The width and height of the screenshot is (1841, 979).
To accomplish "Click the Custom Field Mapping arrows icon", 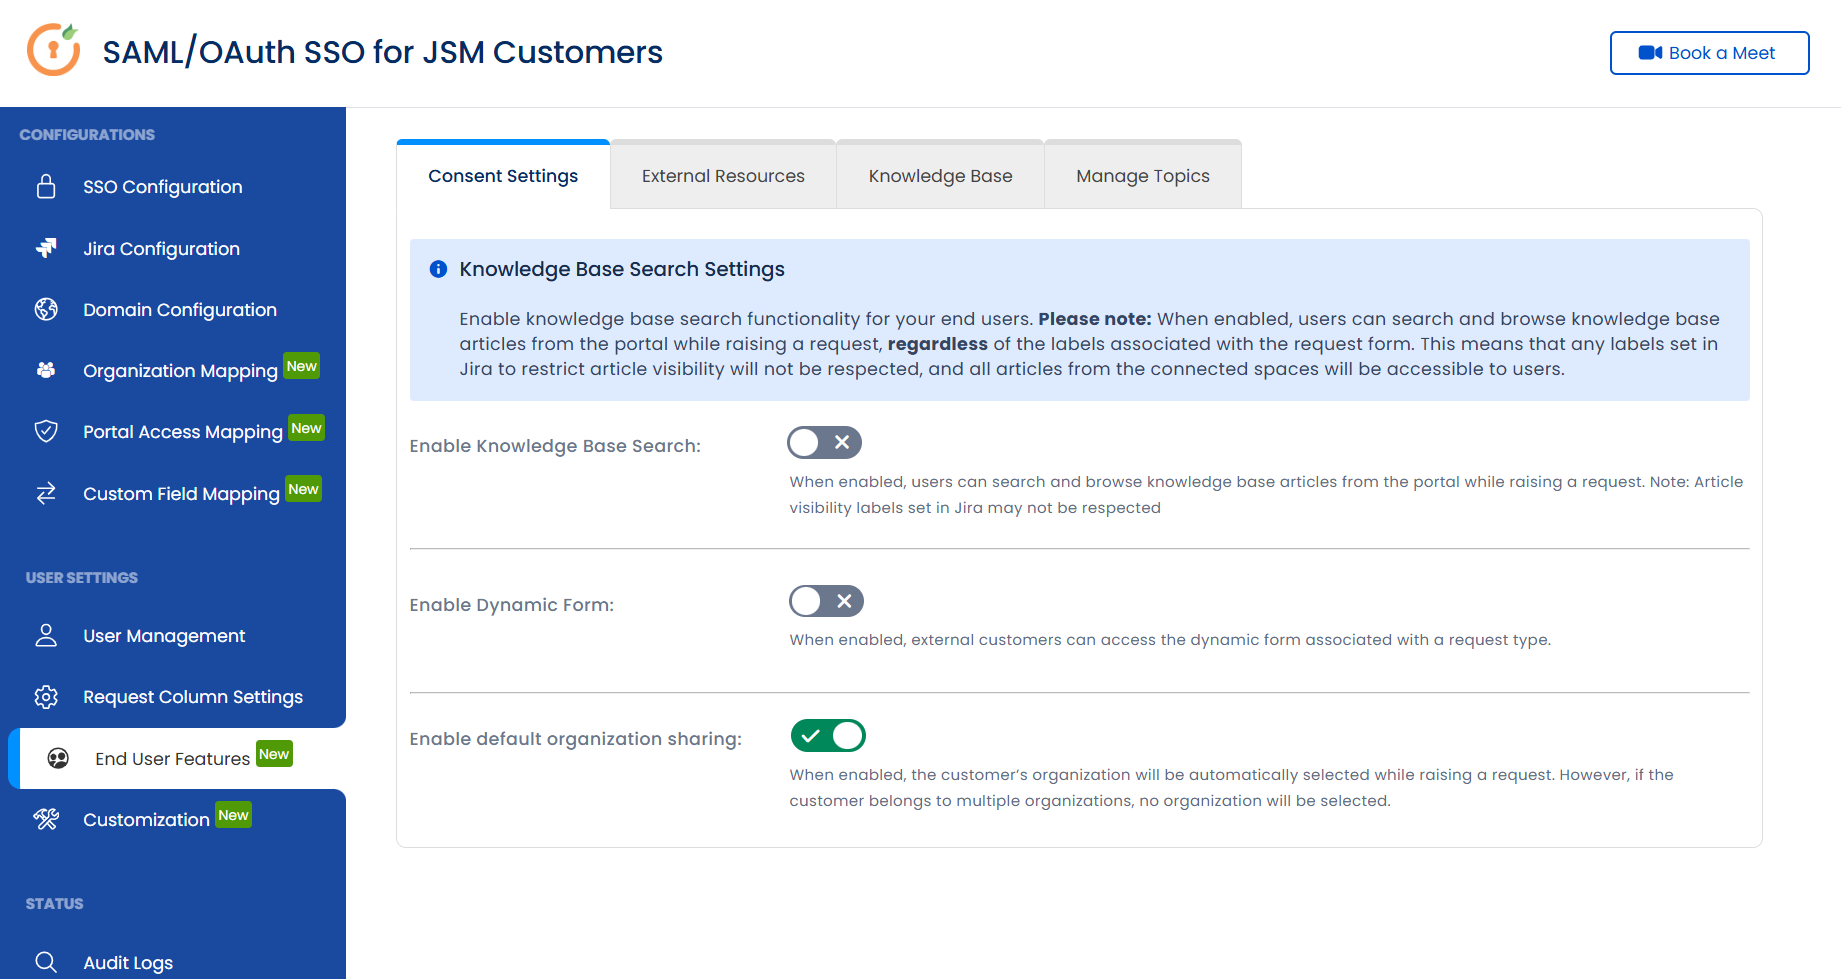I will (x=46, y=493).
